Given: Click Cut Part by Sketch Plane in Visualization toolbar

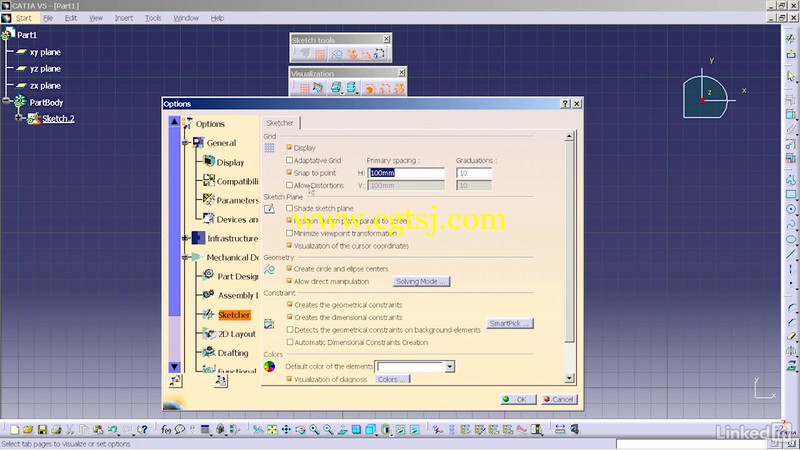Looking at the screenshot, I should [318, 88].
